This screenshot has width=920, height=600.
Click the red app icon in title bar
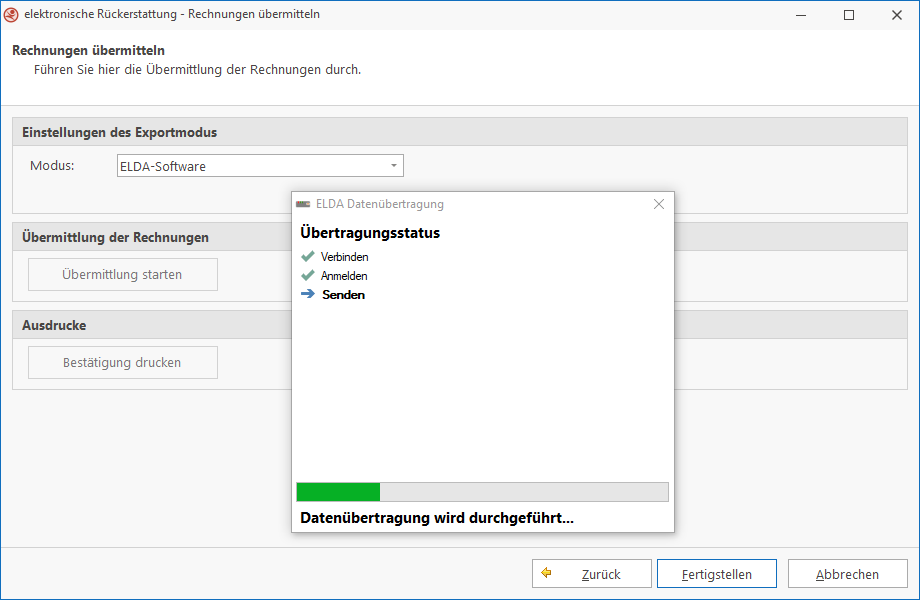(12, 15)
